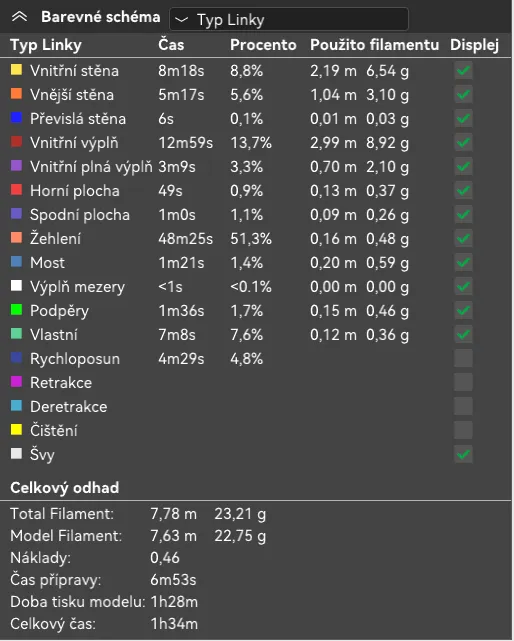The height and width of the screenshot is (641, 514).
Task: Click the white Výplň mezery swatch
Action: pos(16,286)
